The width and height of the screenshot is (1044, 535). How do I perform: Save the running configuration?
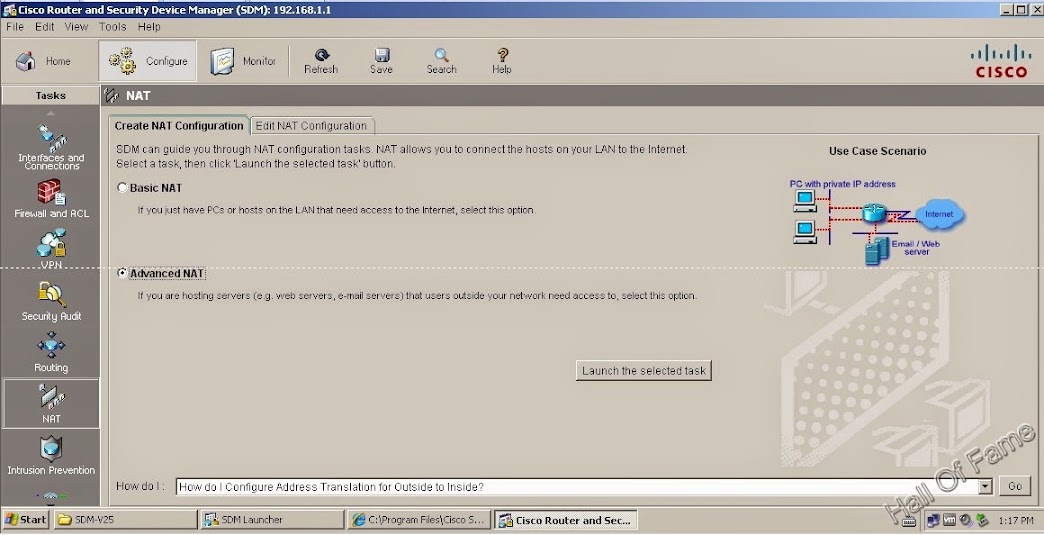[x=382, y=61]
